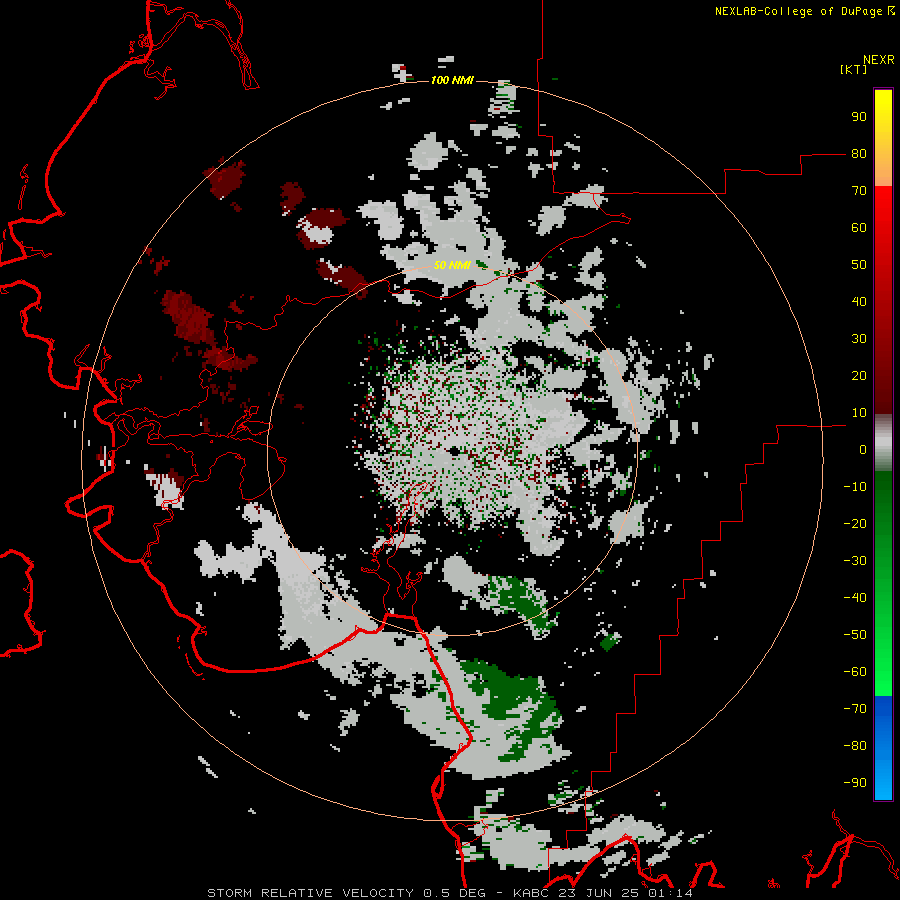
Task: Select the 100 NMI range ring label
Action: click(x=452, y=80)
